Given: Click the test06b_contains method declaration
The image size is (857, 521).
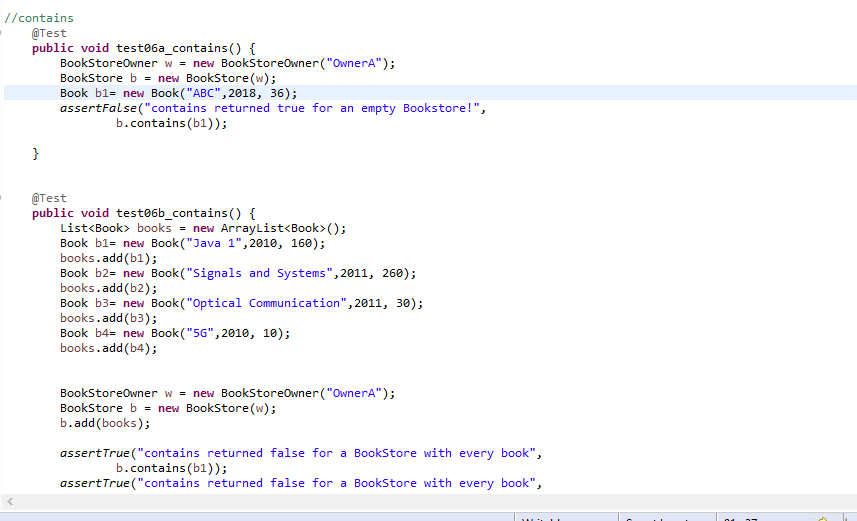Looking at the screenshot, I should [x=144, y=213].
